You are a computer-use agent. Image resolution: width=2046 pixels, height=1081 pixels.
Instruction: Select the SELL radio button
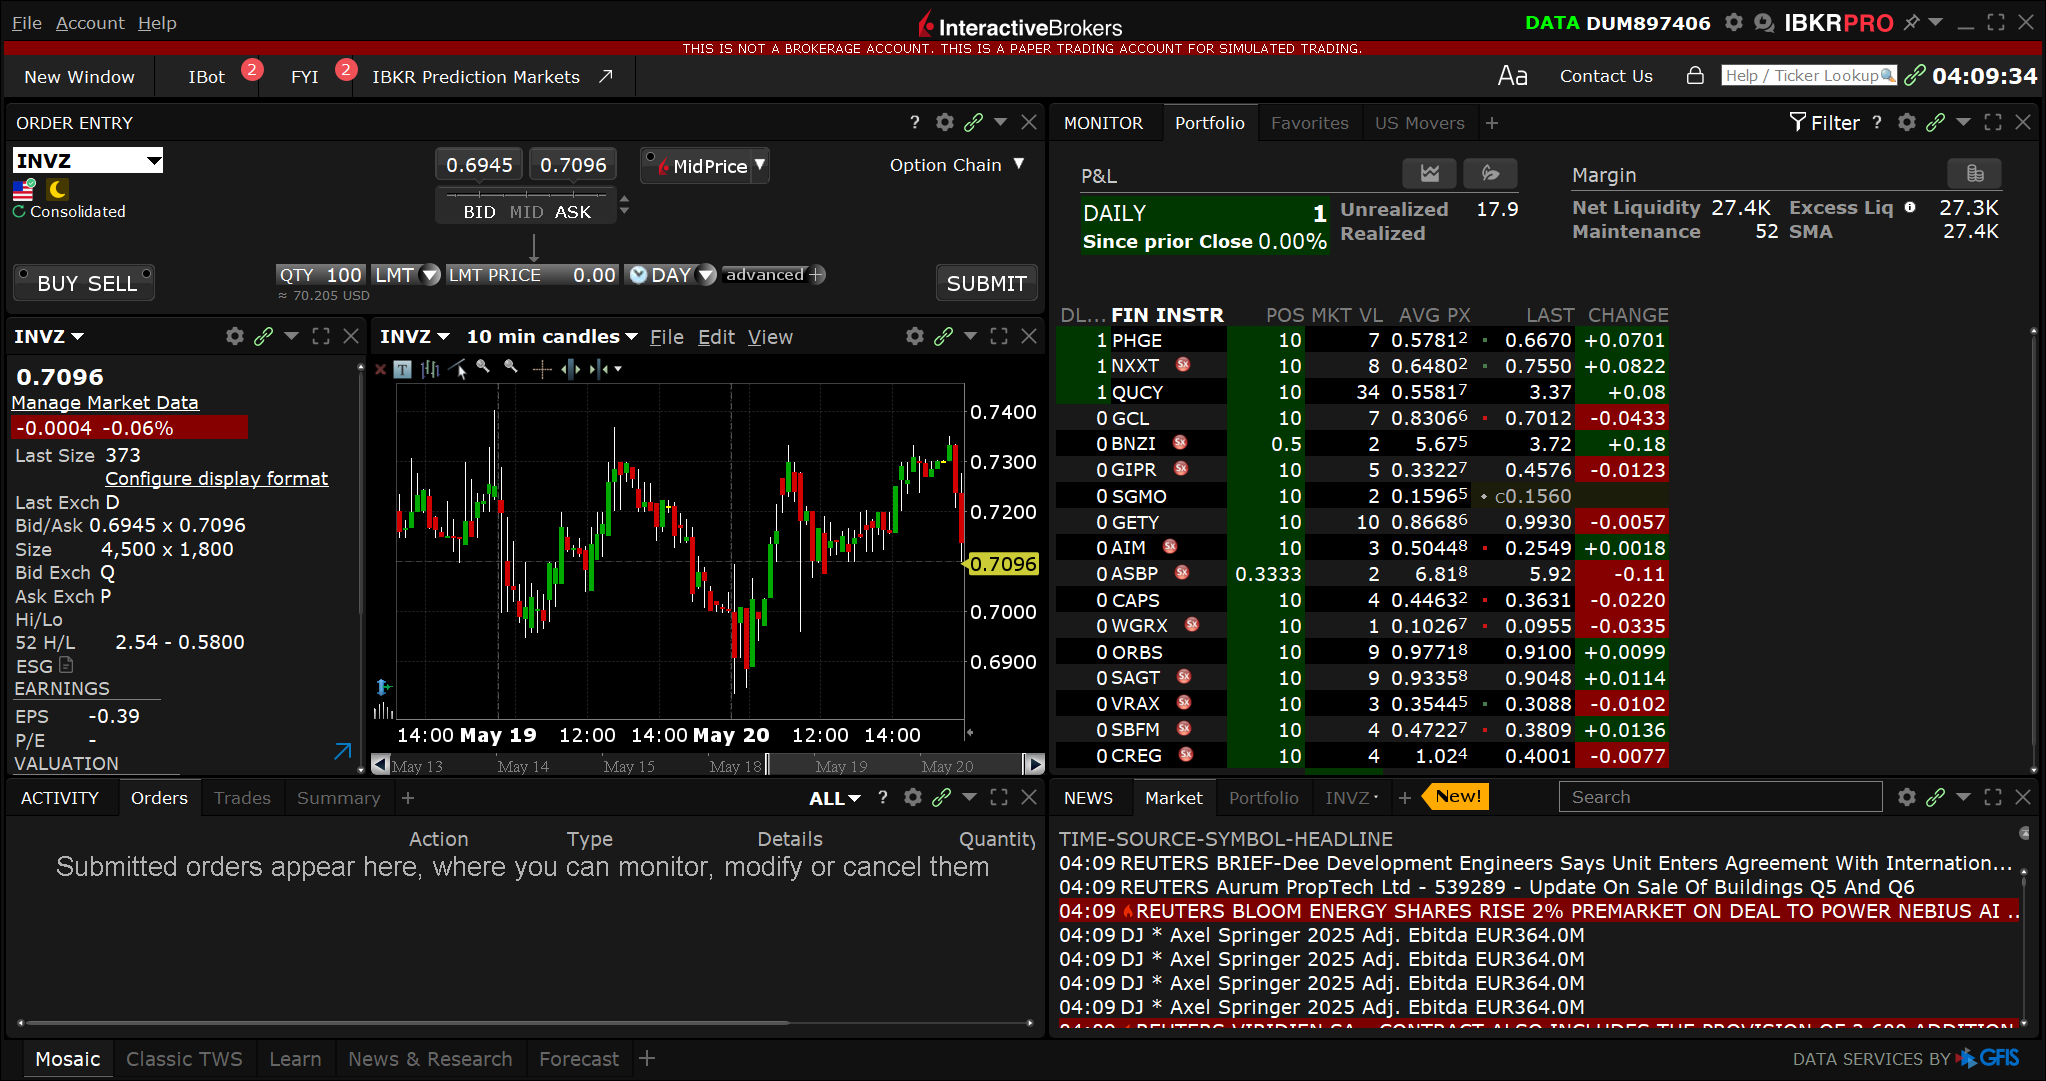[x=146, y=273]
